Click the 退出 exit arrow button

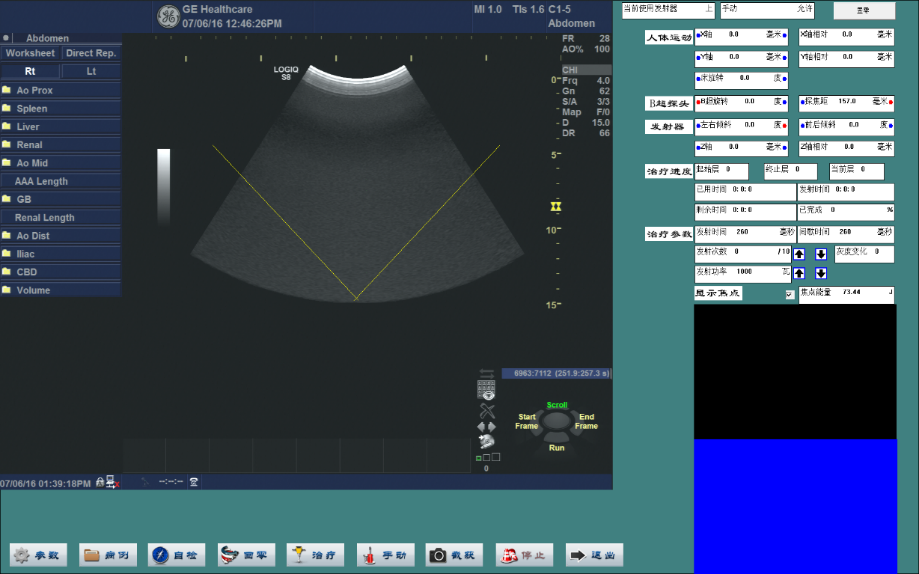coord(594,555)
